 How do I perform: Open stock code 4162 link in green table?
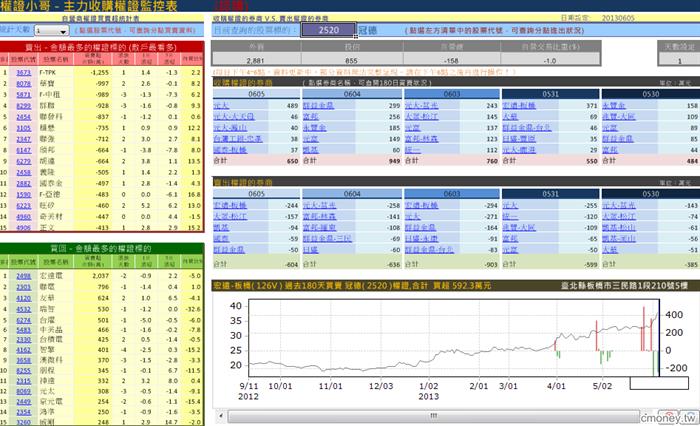[x=24, y=350]
